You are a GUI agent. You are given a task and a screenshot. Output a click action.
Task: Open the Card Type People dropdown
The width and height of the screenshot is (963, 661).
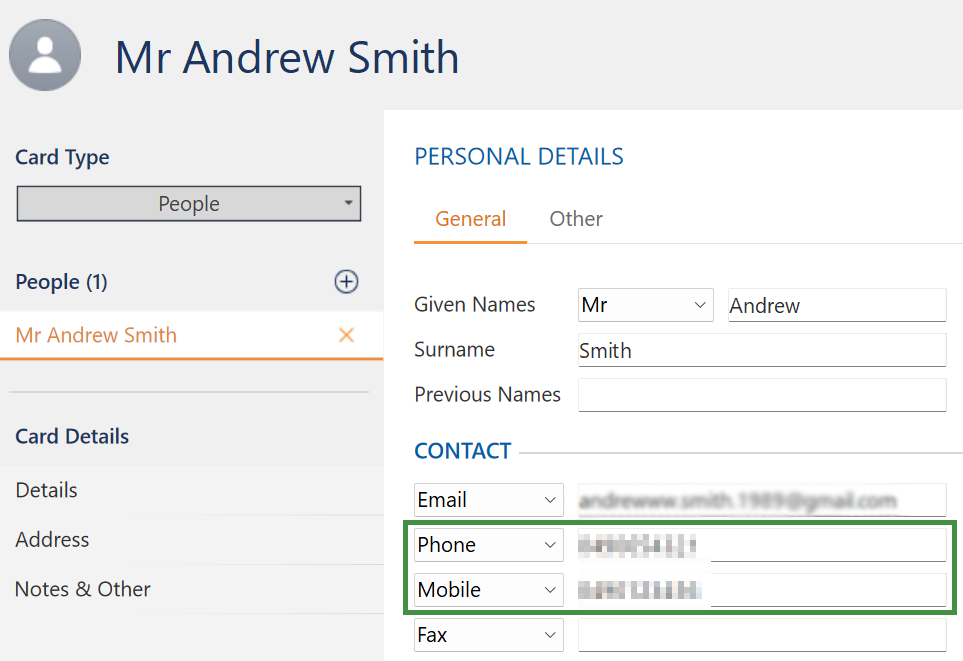189,204
